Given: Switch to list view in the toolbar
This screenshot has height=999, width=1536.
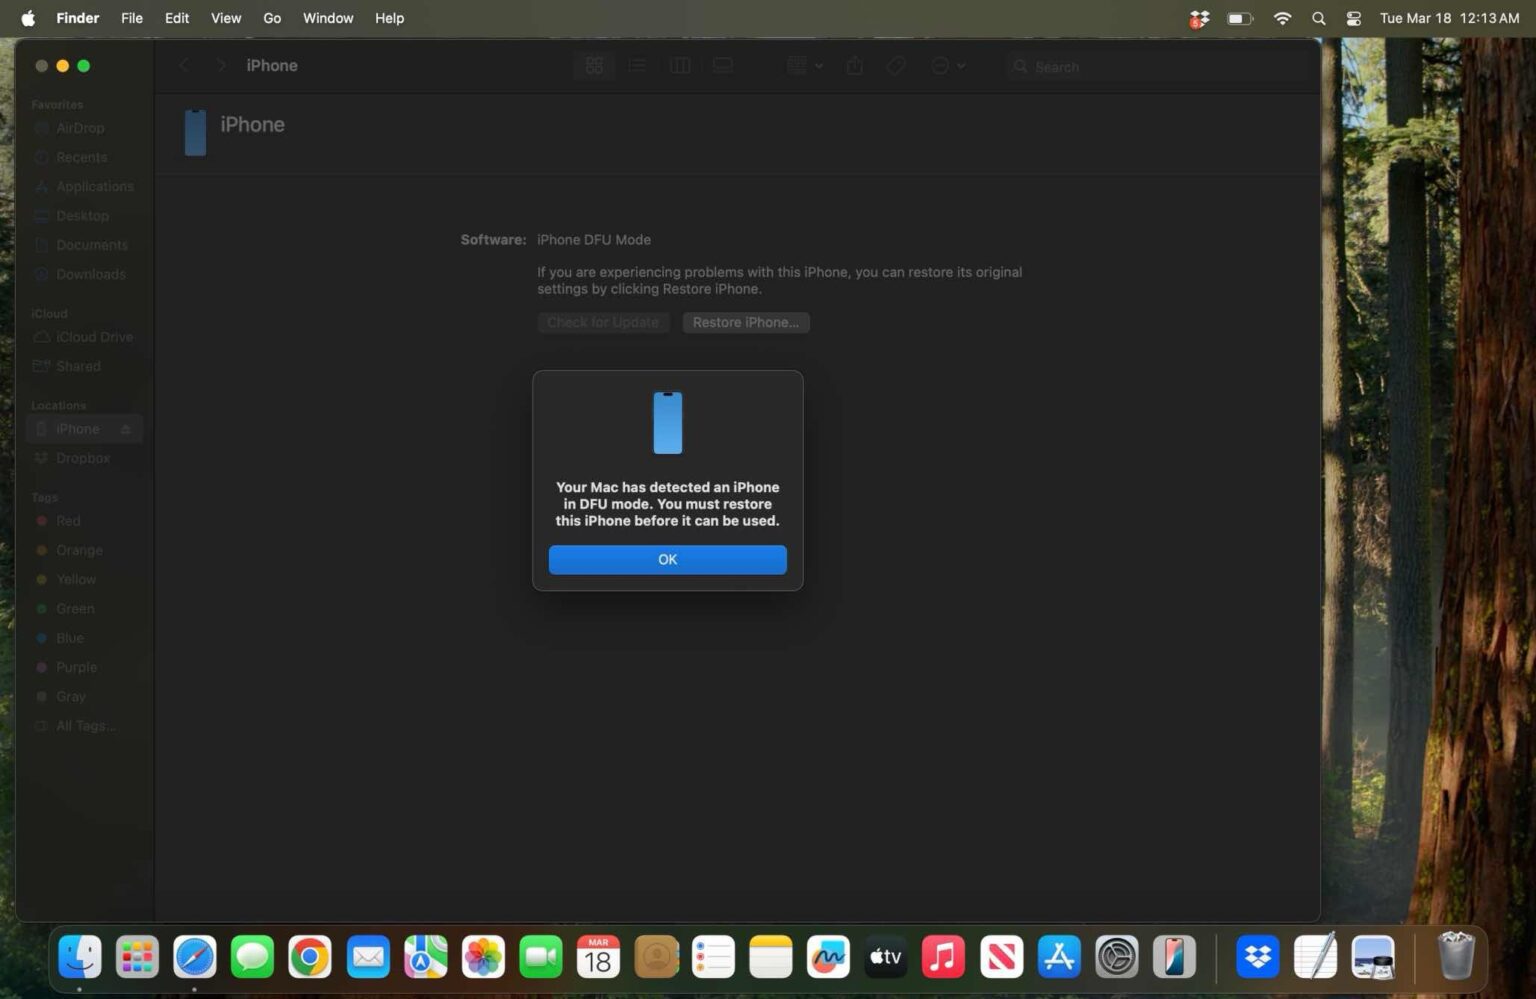Looking at the screenshot, I should (x=637, y=65).
